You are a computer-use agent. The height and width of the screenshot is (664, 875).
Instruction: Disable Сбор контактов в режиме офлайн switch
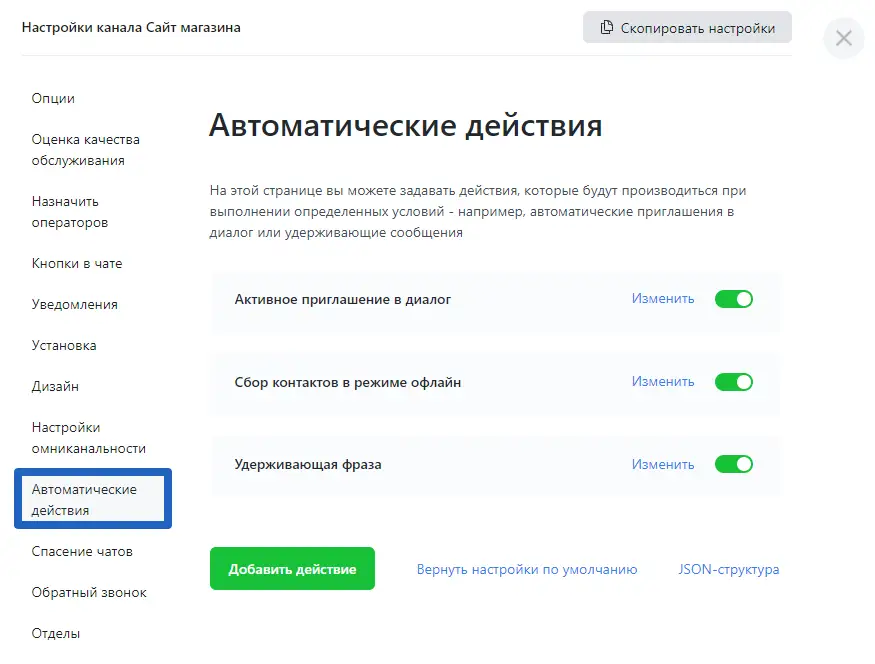point(733,382)
